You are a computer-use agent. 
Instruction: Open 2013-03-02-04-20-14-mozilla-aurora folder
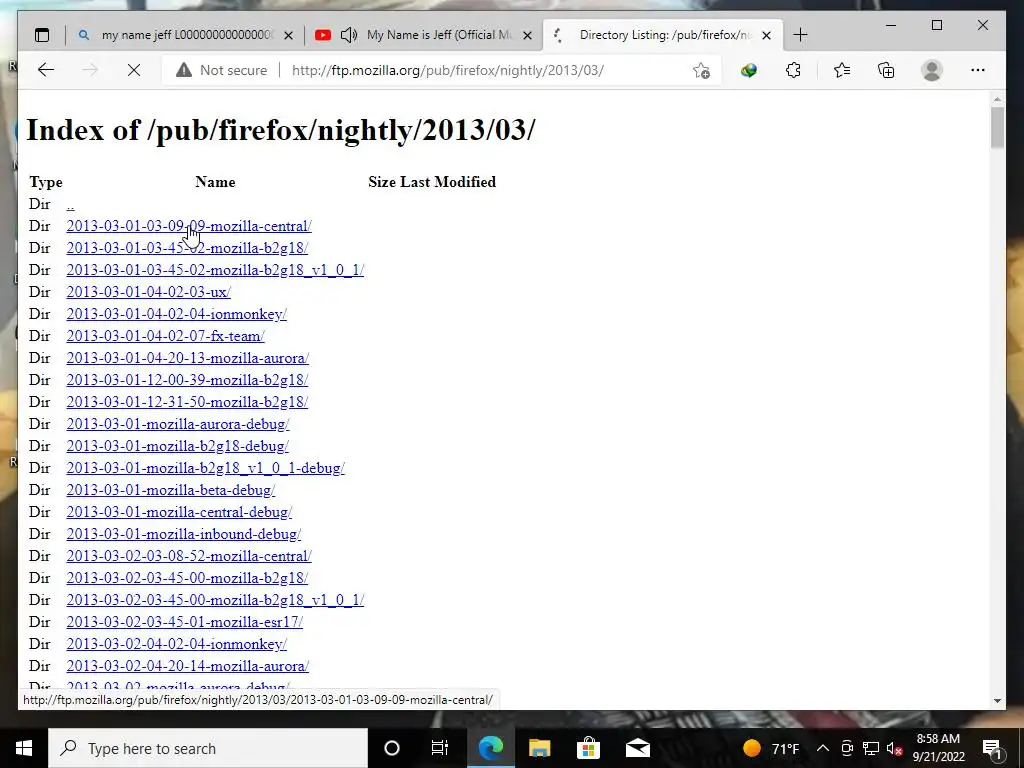(187, 666)
